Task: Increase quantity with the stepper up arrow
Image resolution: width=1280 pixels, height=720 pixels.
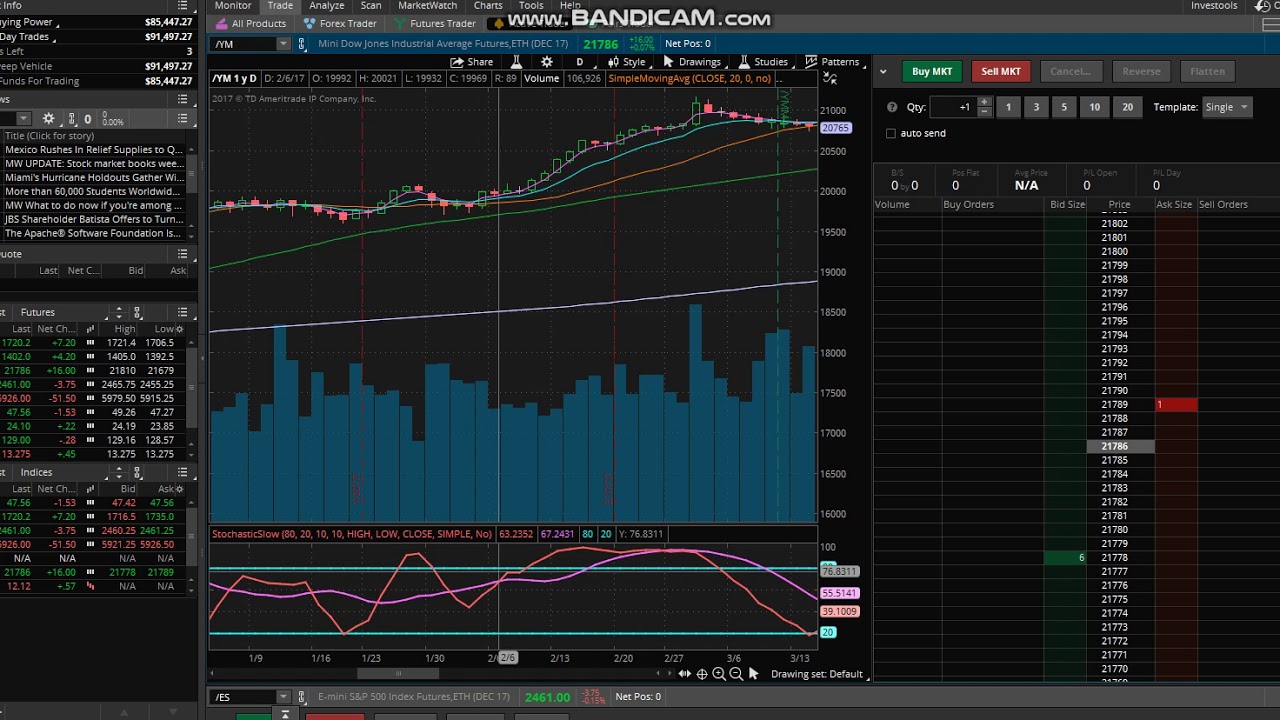Action: (x=984, y=102)
